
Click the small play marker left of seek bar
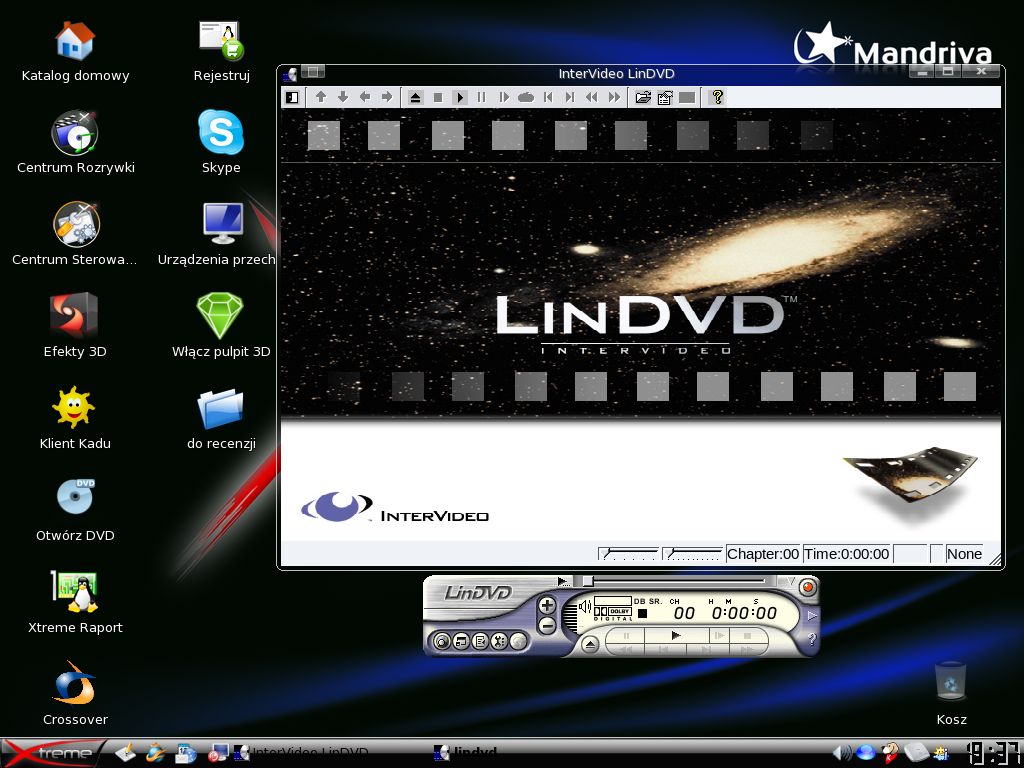(564, 581)
